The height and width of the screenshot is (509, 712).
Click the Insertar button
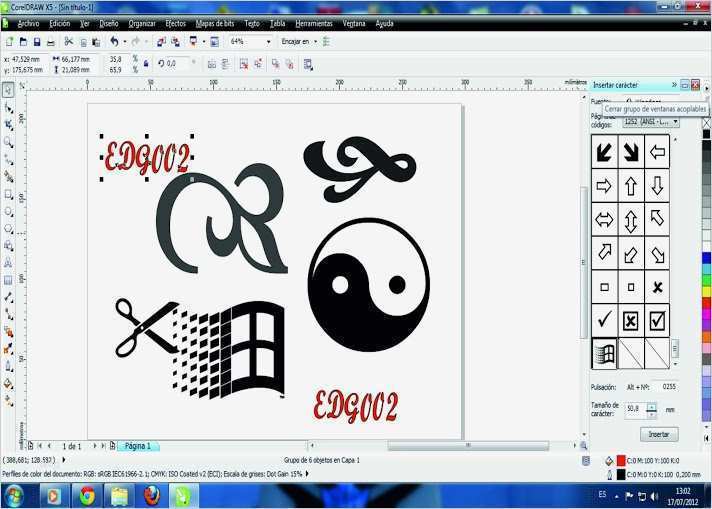659,434
